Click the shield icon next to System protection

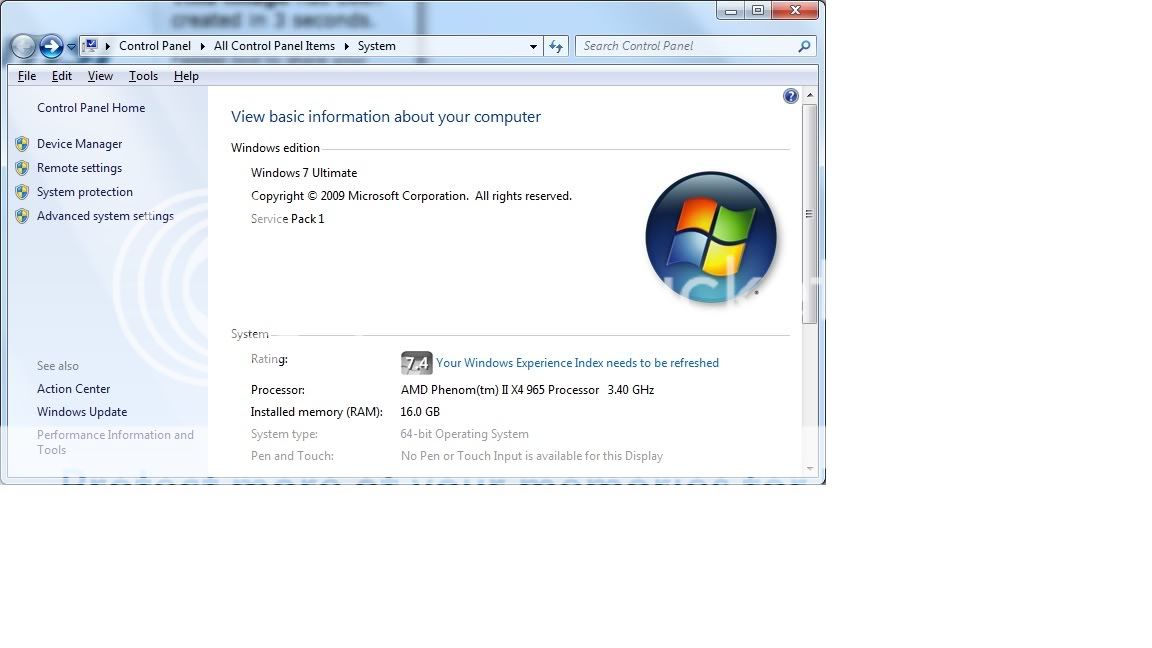tap(22, 192)
